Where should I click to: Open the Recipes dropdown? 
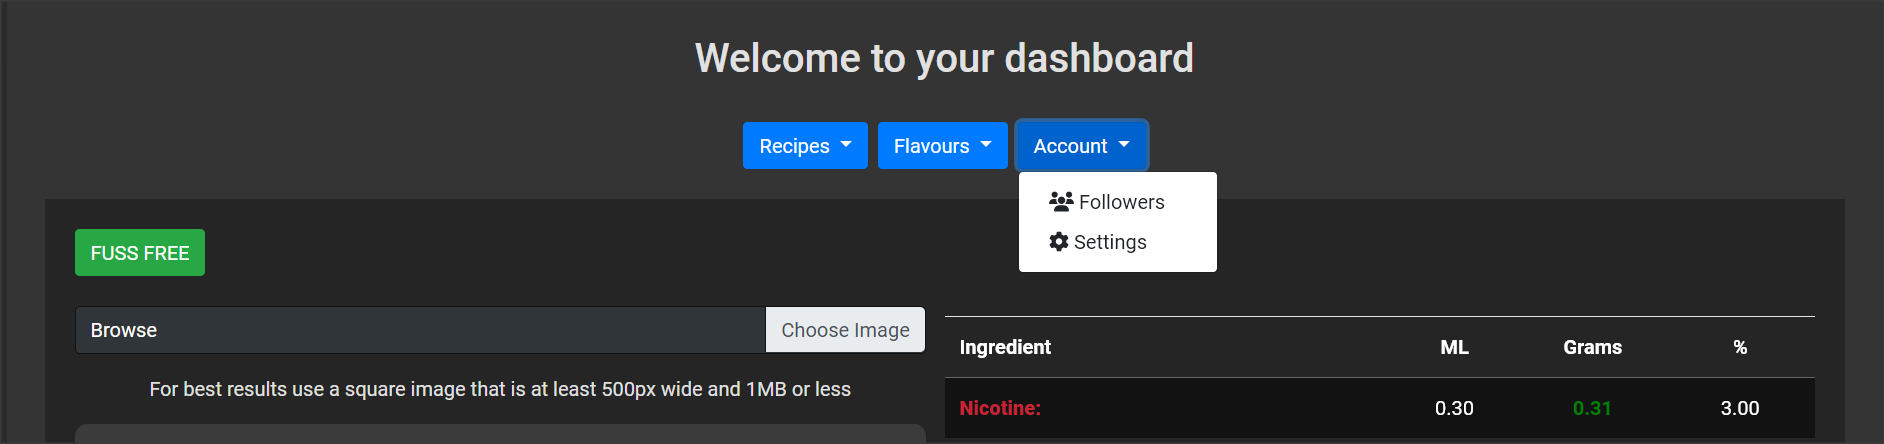point(805,146)
